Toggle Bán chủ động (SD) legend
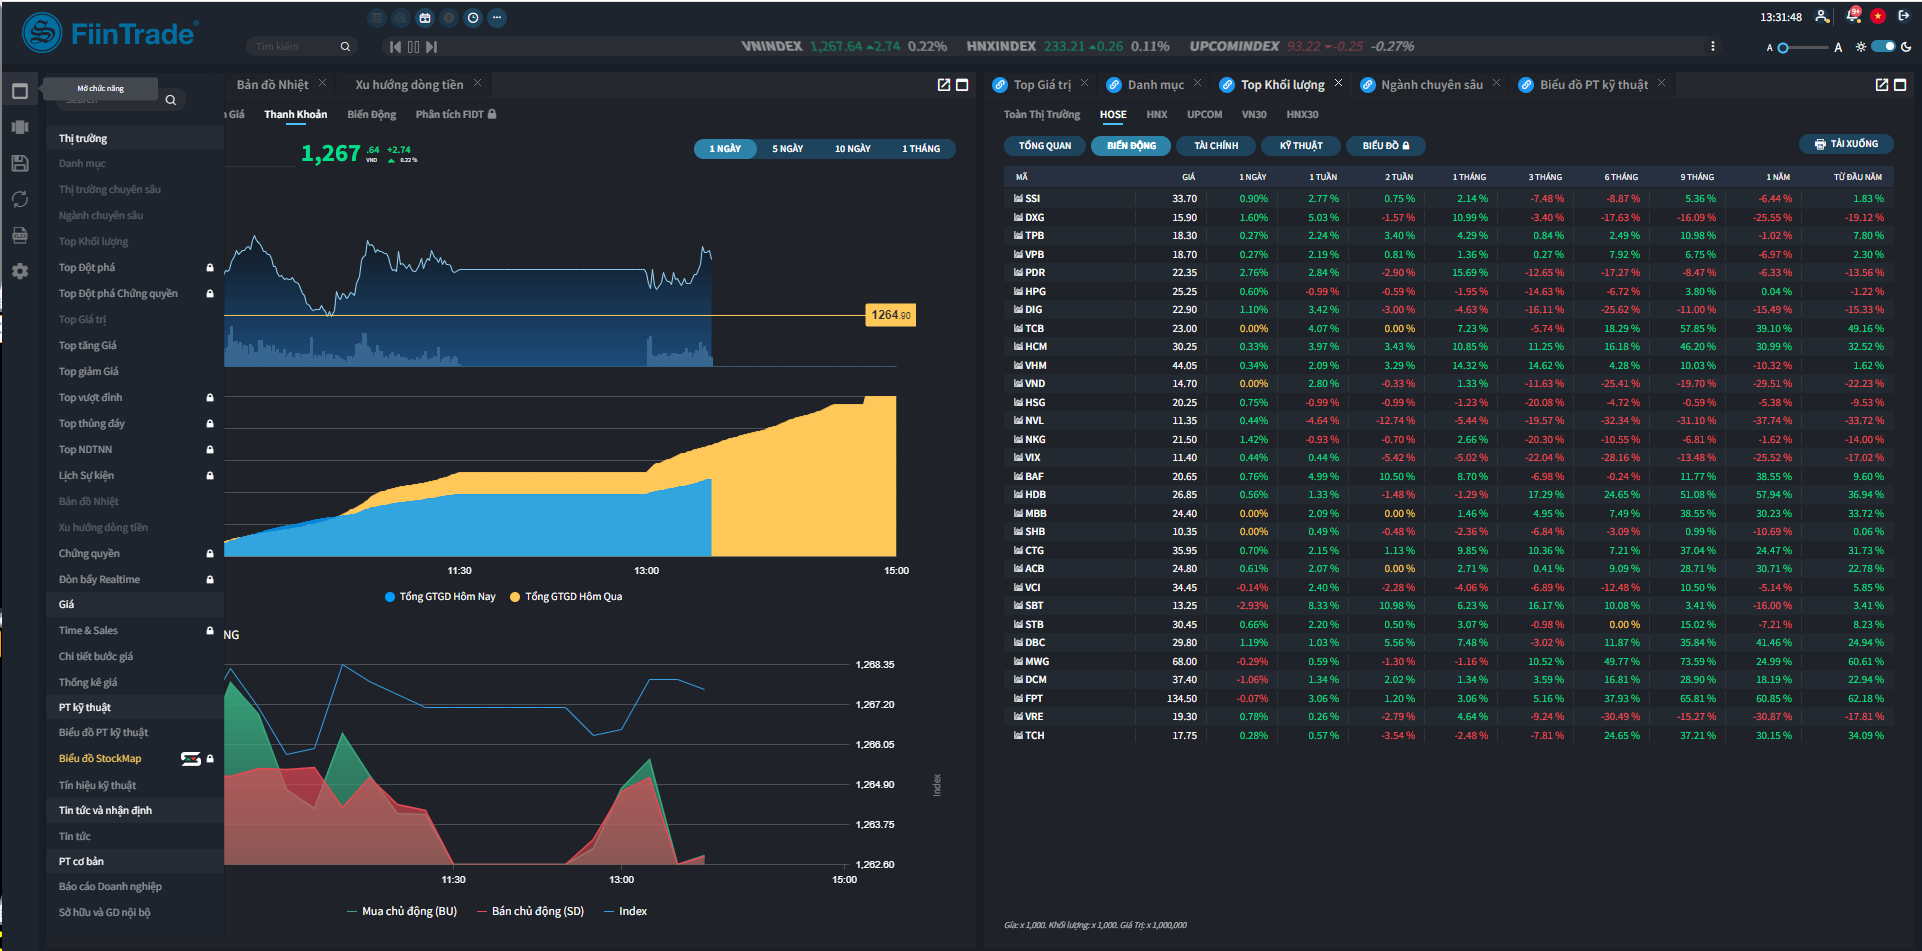This screenshot has height=951, width=1922. point(531,911)
